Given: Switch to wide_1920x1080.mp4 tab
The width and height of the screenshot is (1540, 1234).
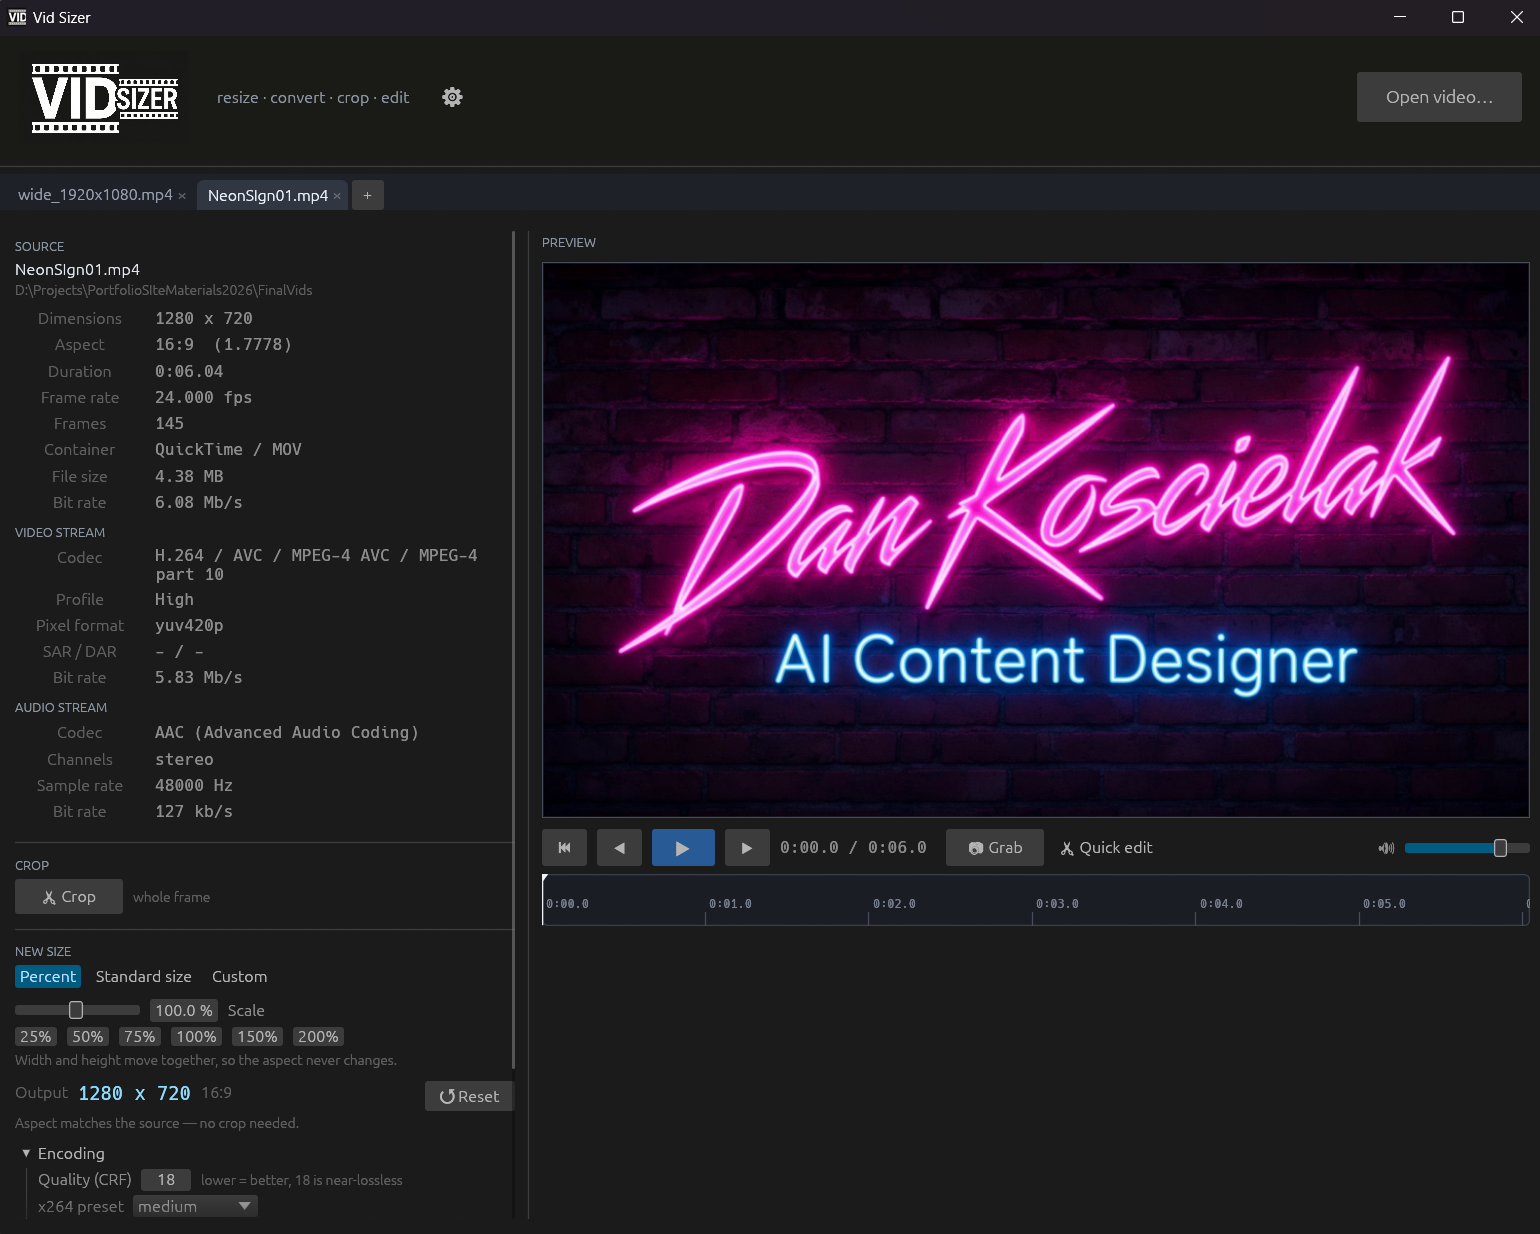Looking at the screenshot, I should [95, 195].
